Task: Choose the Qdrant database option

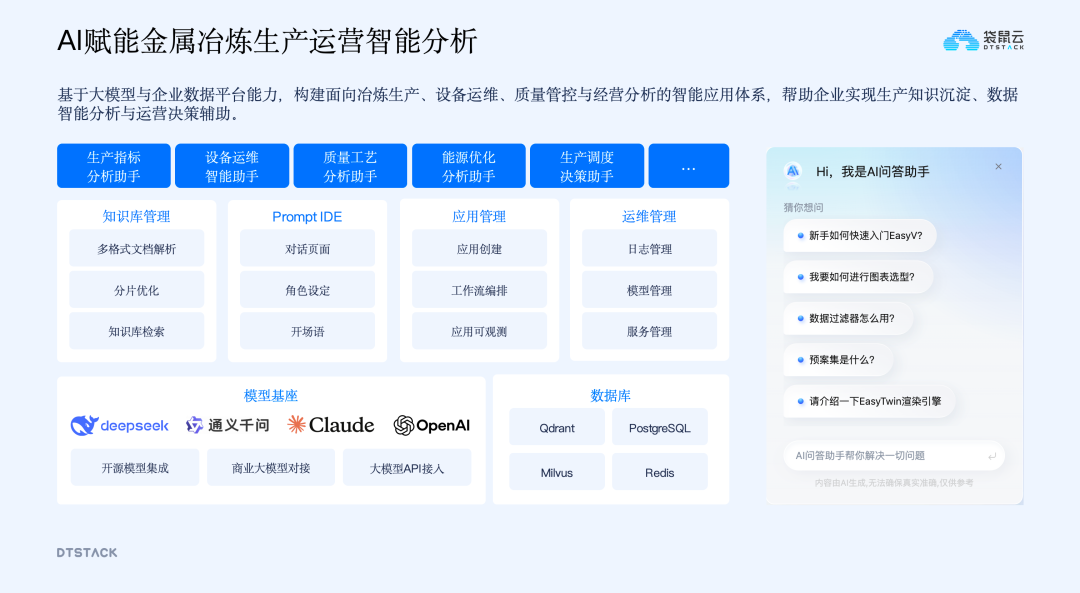Action: click(557, 427)
